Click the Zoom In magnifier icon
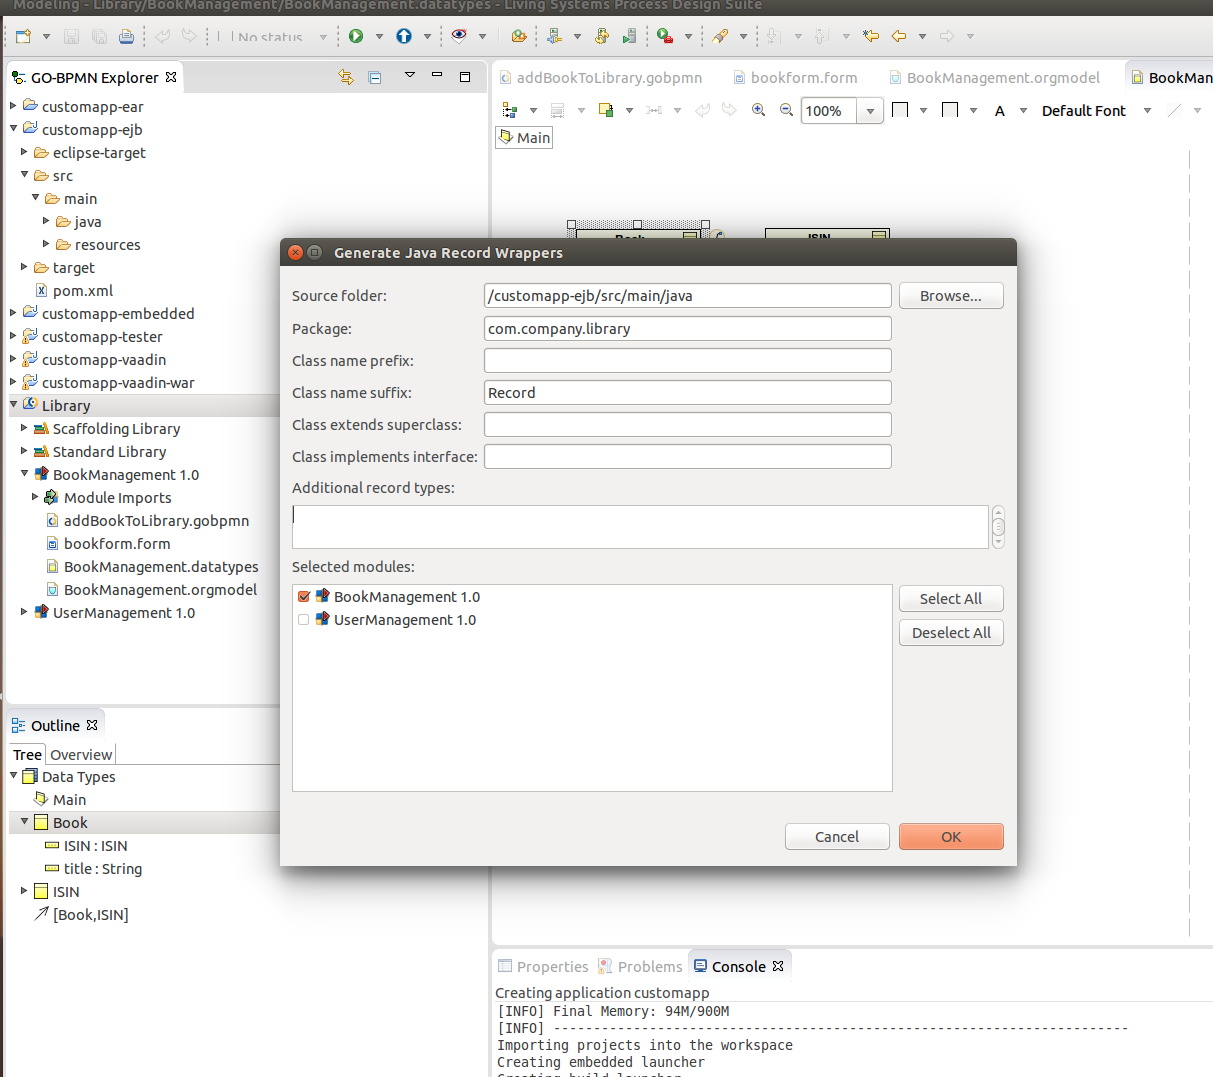Viewport: 1213px width, 1077px height. pos(759,110)
